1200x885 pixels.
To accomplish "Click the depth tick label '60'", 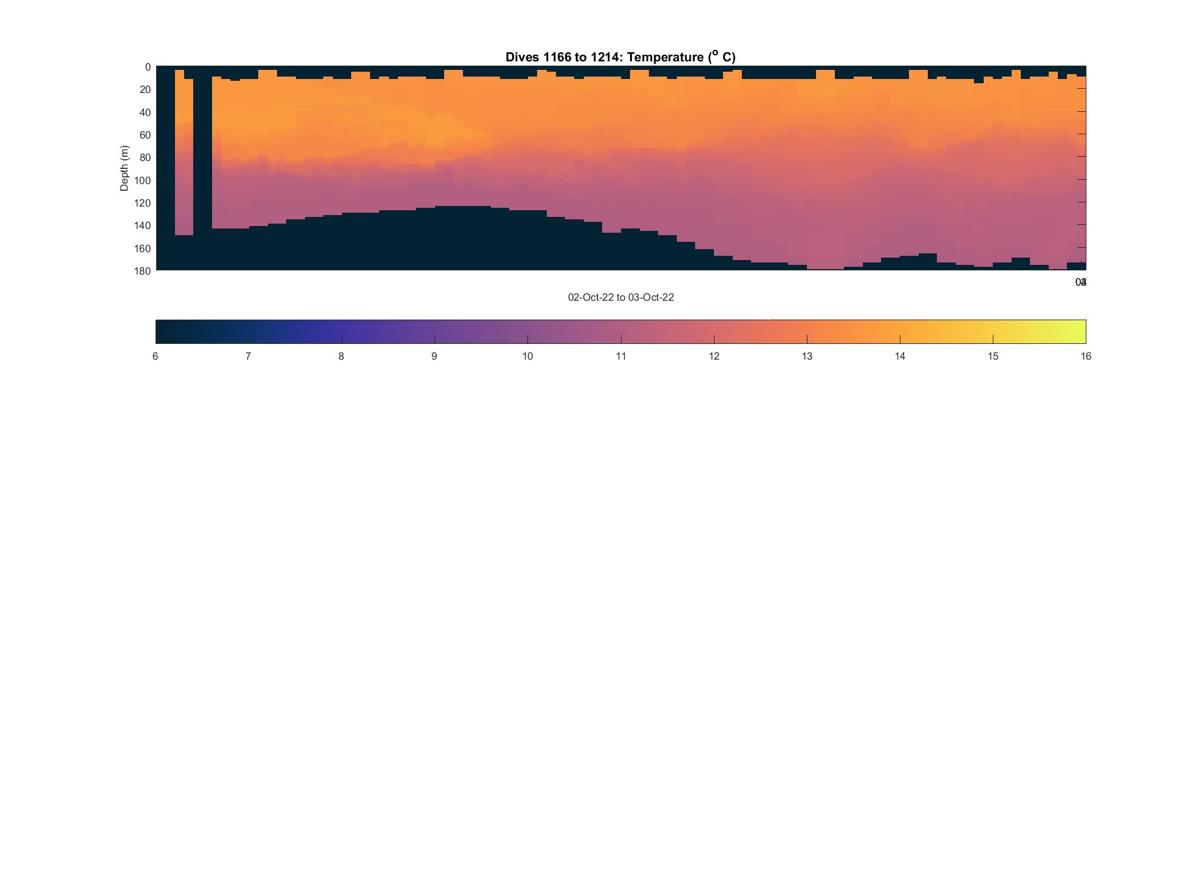I will pos(145,135).
